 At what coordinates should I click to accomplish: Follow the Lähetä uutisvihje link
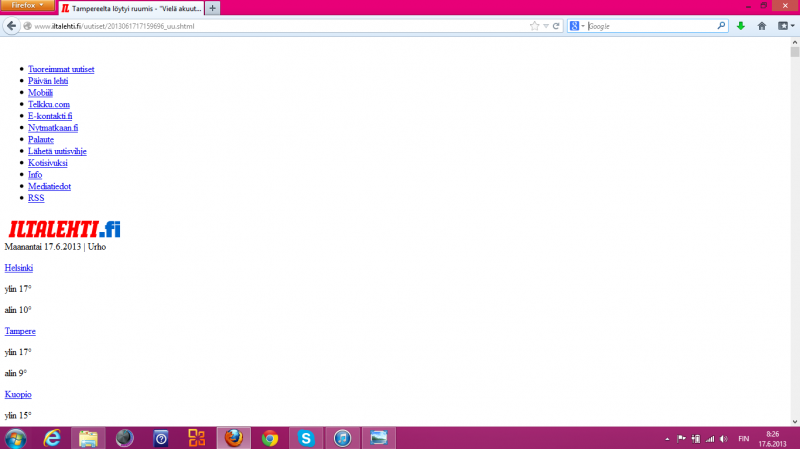pos(57,151)
